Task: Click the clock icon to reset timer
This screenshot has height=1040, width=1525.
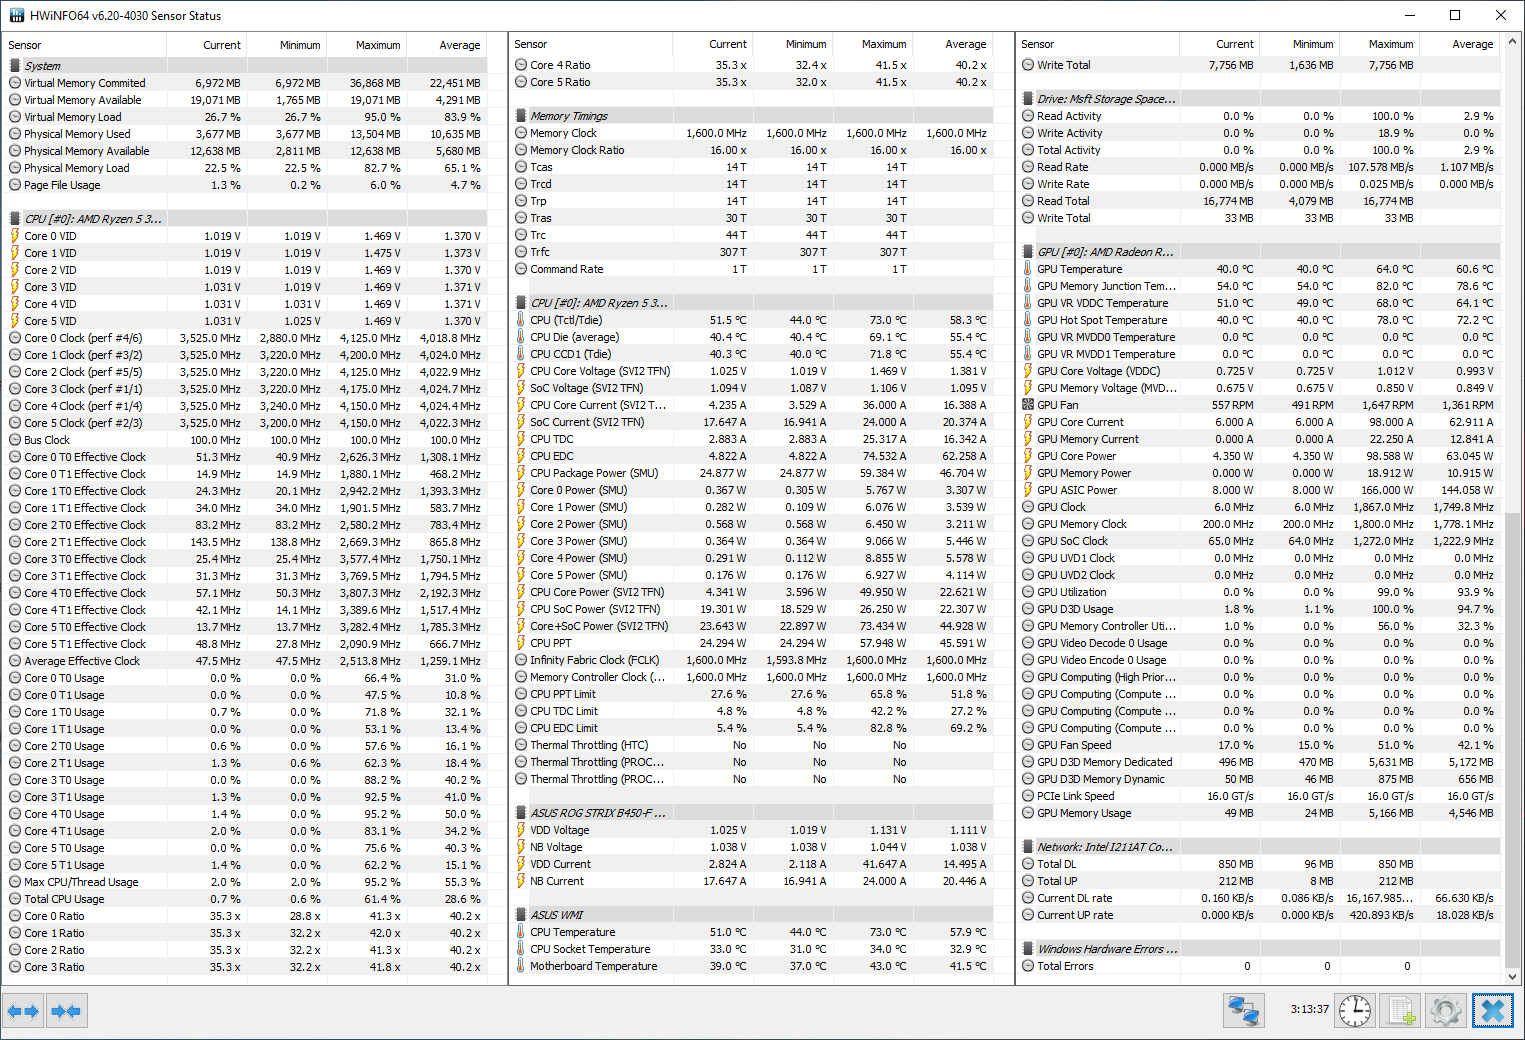Action: coord(1355,1011)
